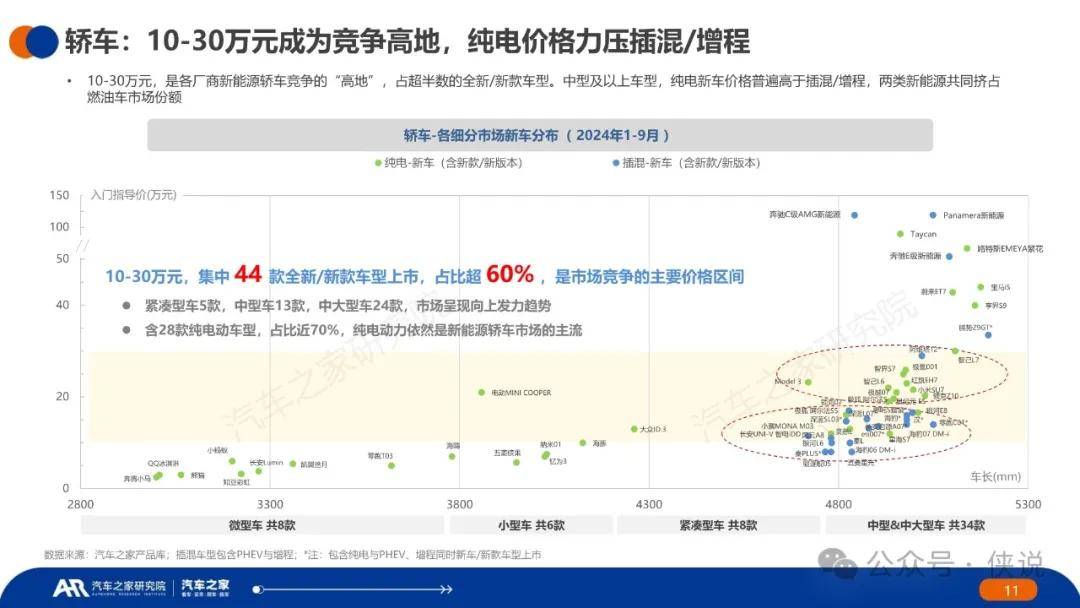Click the x-axis title 车长(mm)
The image size is (1080, 608).
tap(995, 476)
